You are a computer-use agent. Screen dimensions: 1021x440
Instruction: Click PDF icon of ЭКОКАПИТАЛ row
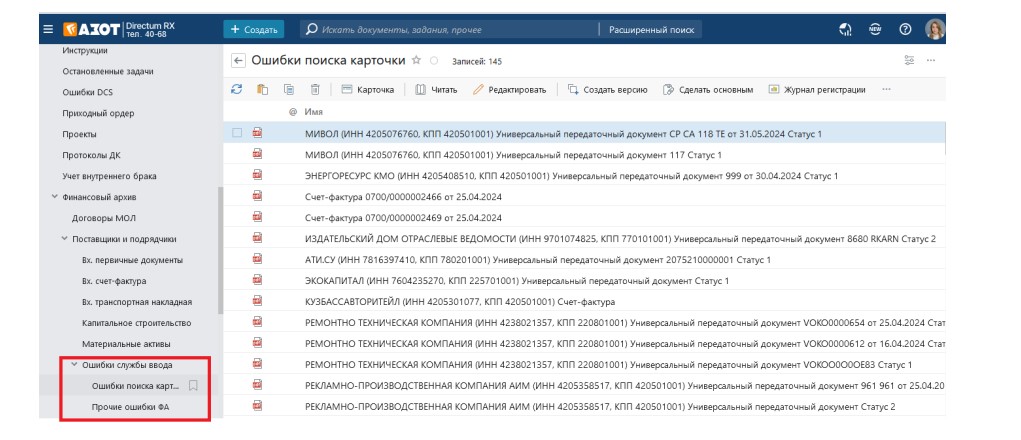(x=258, y=279)
